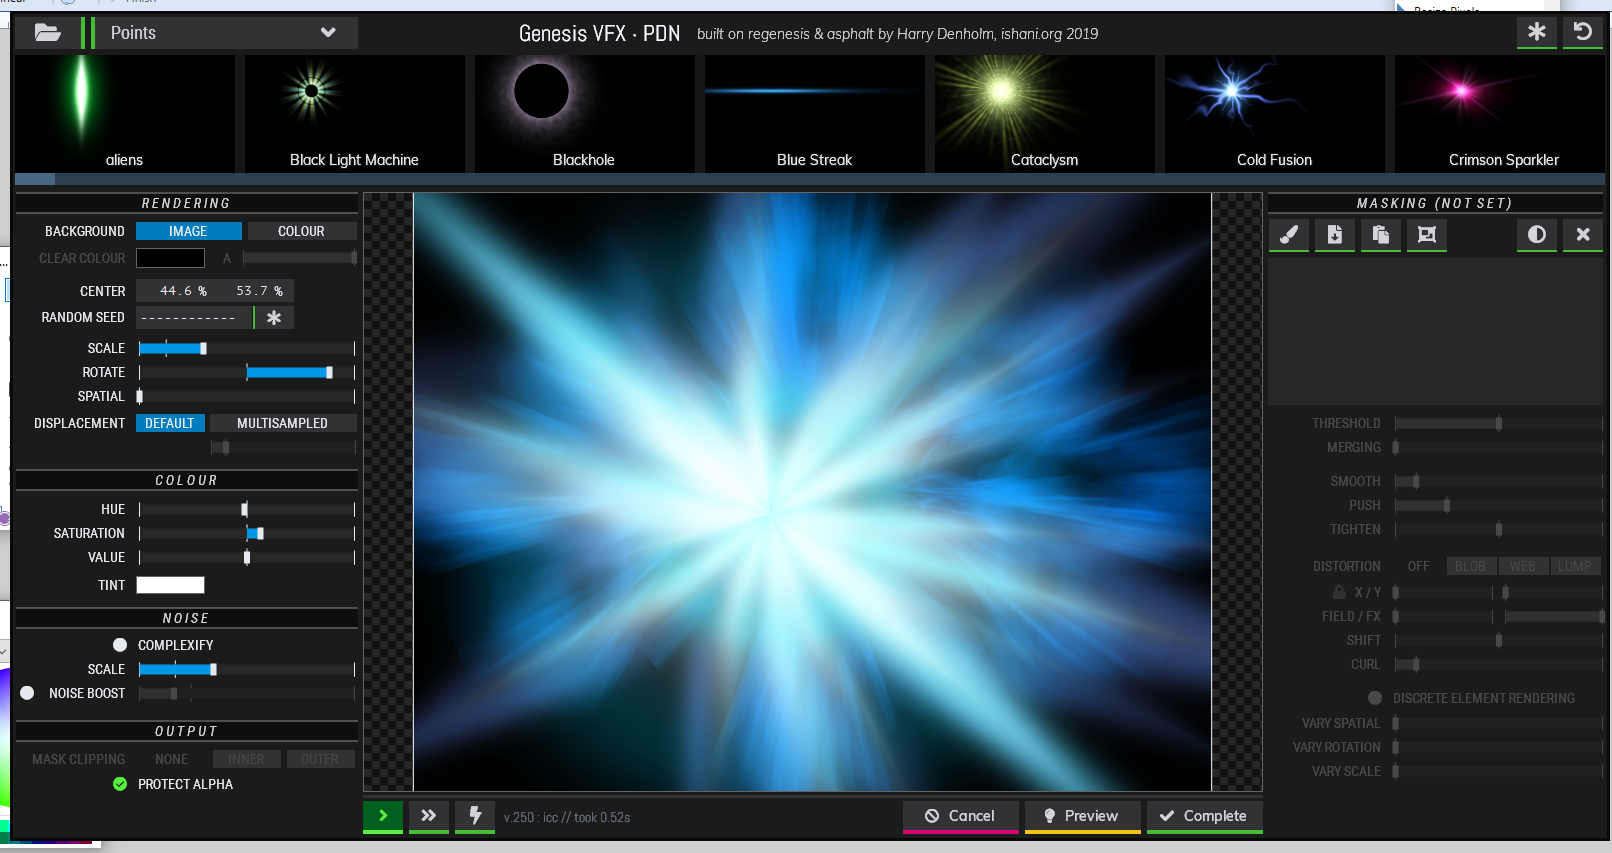1612x853 pixels.
Task: Adjust the masking THRESHOLD slider
Action: point(1498,423)
